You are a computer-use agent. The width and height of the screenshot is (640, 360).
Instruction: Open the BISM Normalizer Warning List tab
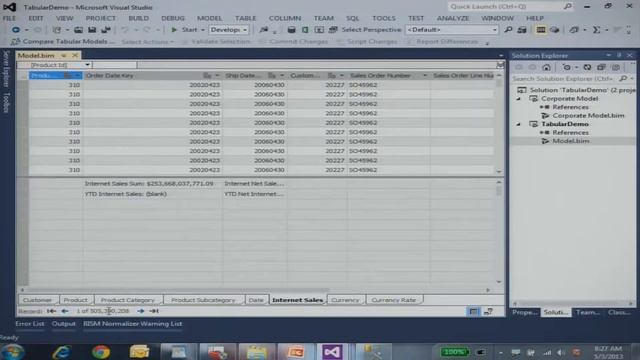133,324
